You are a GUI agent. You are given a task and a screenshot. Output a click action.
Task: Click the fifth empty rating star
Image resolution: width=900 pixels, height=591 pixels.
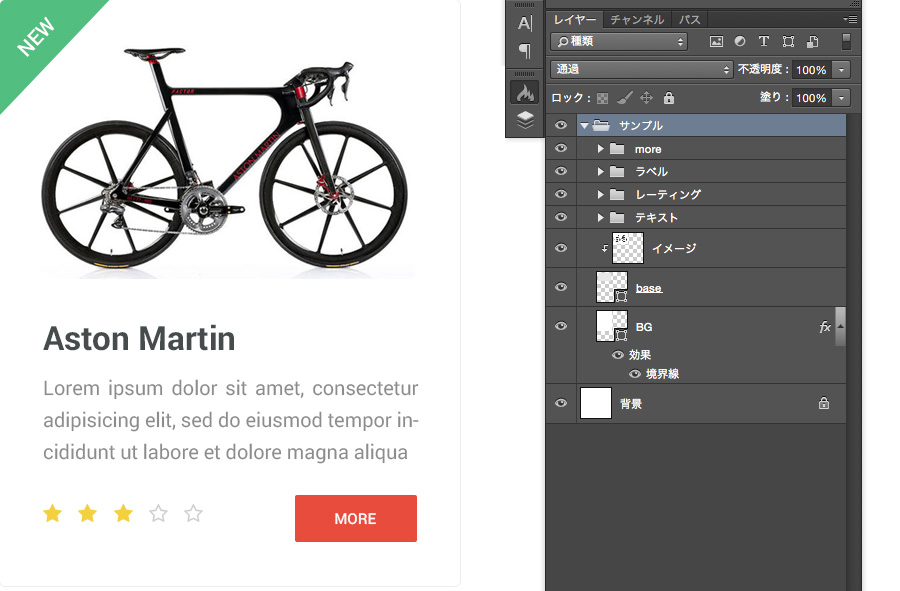(193, 513)
